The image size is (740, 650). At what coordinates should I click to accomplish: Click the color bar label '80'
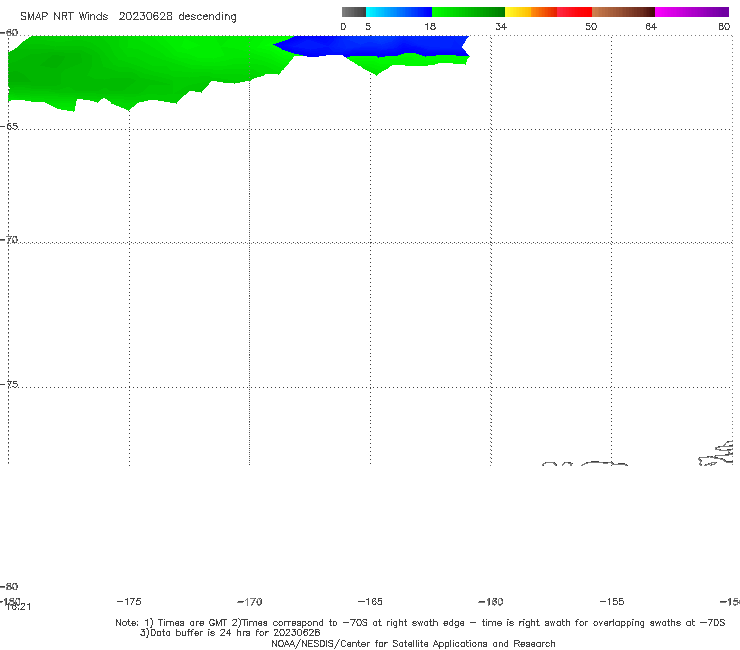tap(724, 26)
